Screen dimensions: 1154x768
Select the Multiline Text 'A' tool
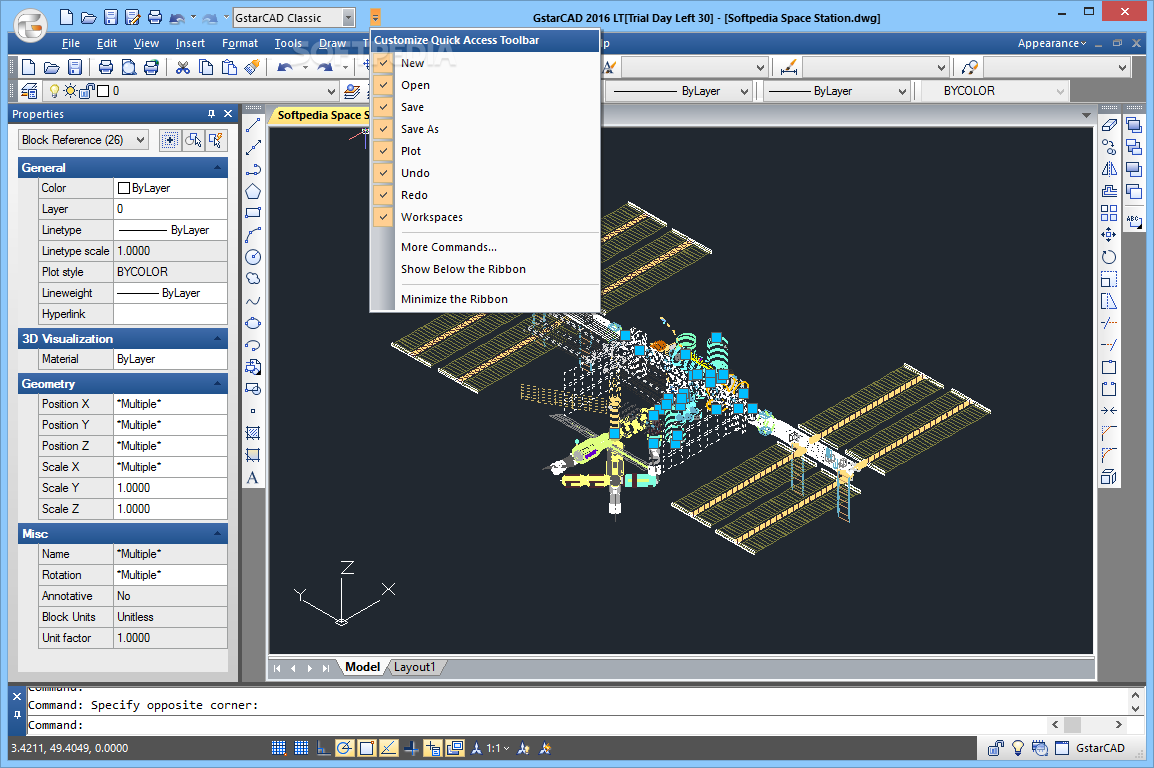click(252, 477)
